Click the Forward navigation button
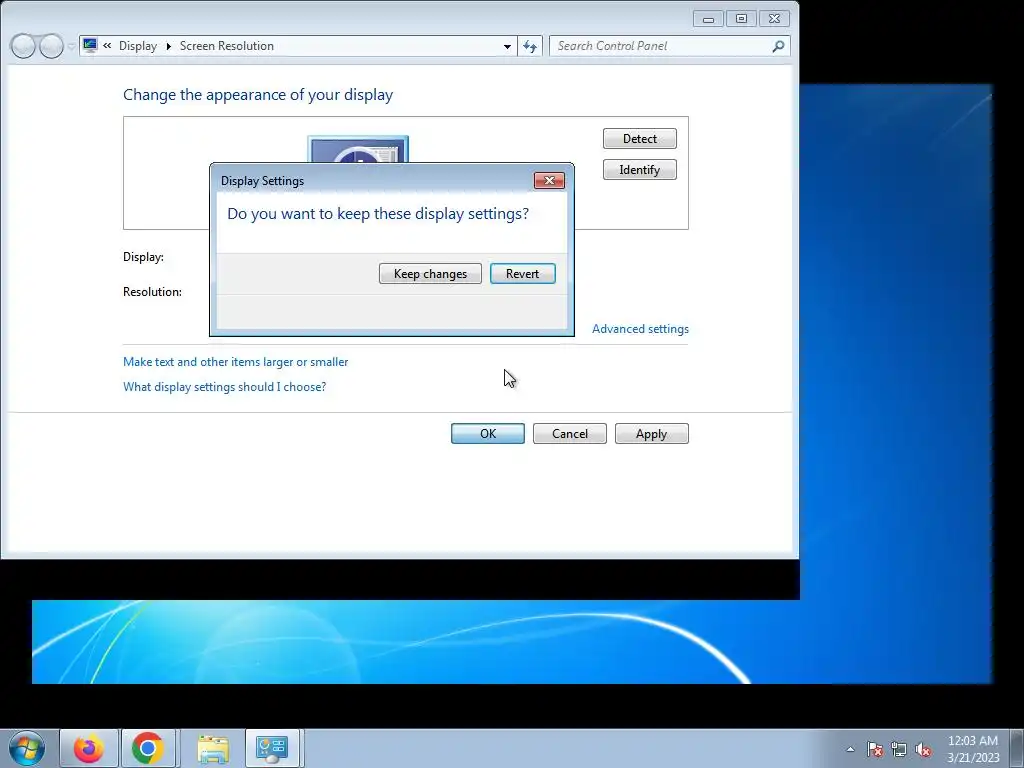Screen dimensions: 1024x768 coord(52,46)
